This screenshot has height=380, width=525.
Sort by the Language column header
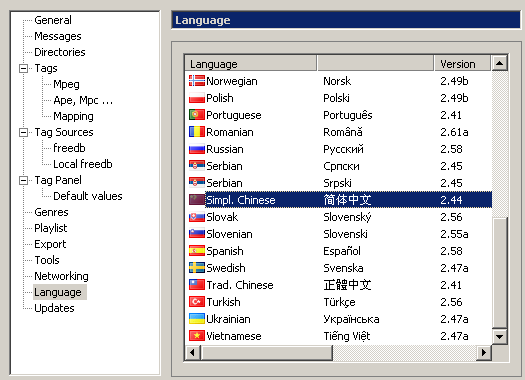click(x=250, y=64)
